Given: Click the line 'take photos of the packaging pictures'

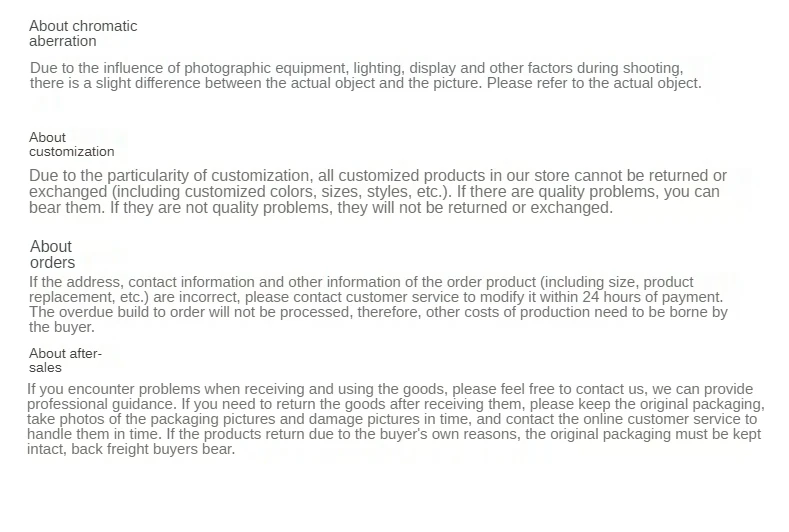Looking at the screenshot, I should 392,419.
